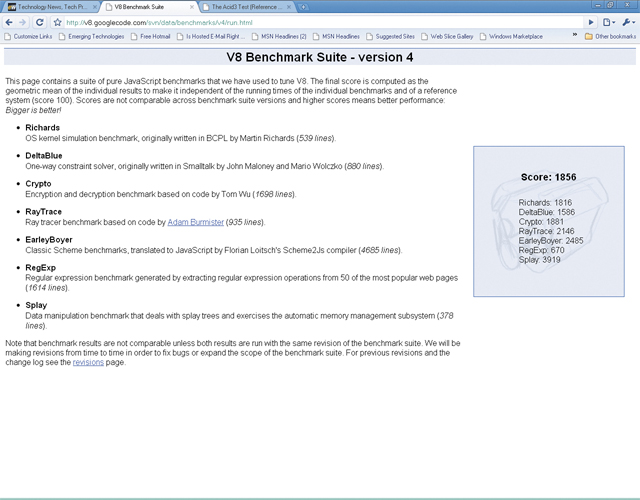Click the Richards benchmark heading

click(42, 127)
